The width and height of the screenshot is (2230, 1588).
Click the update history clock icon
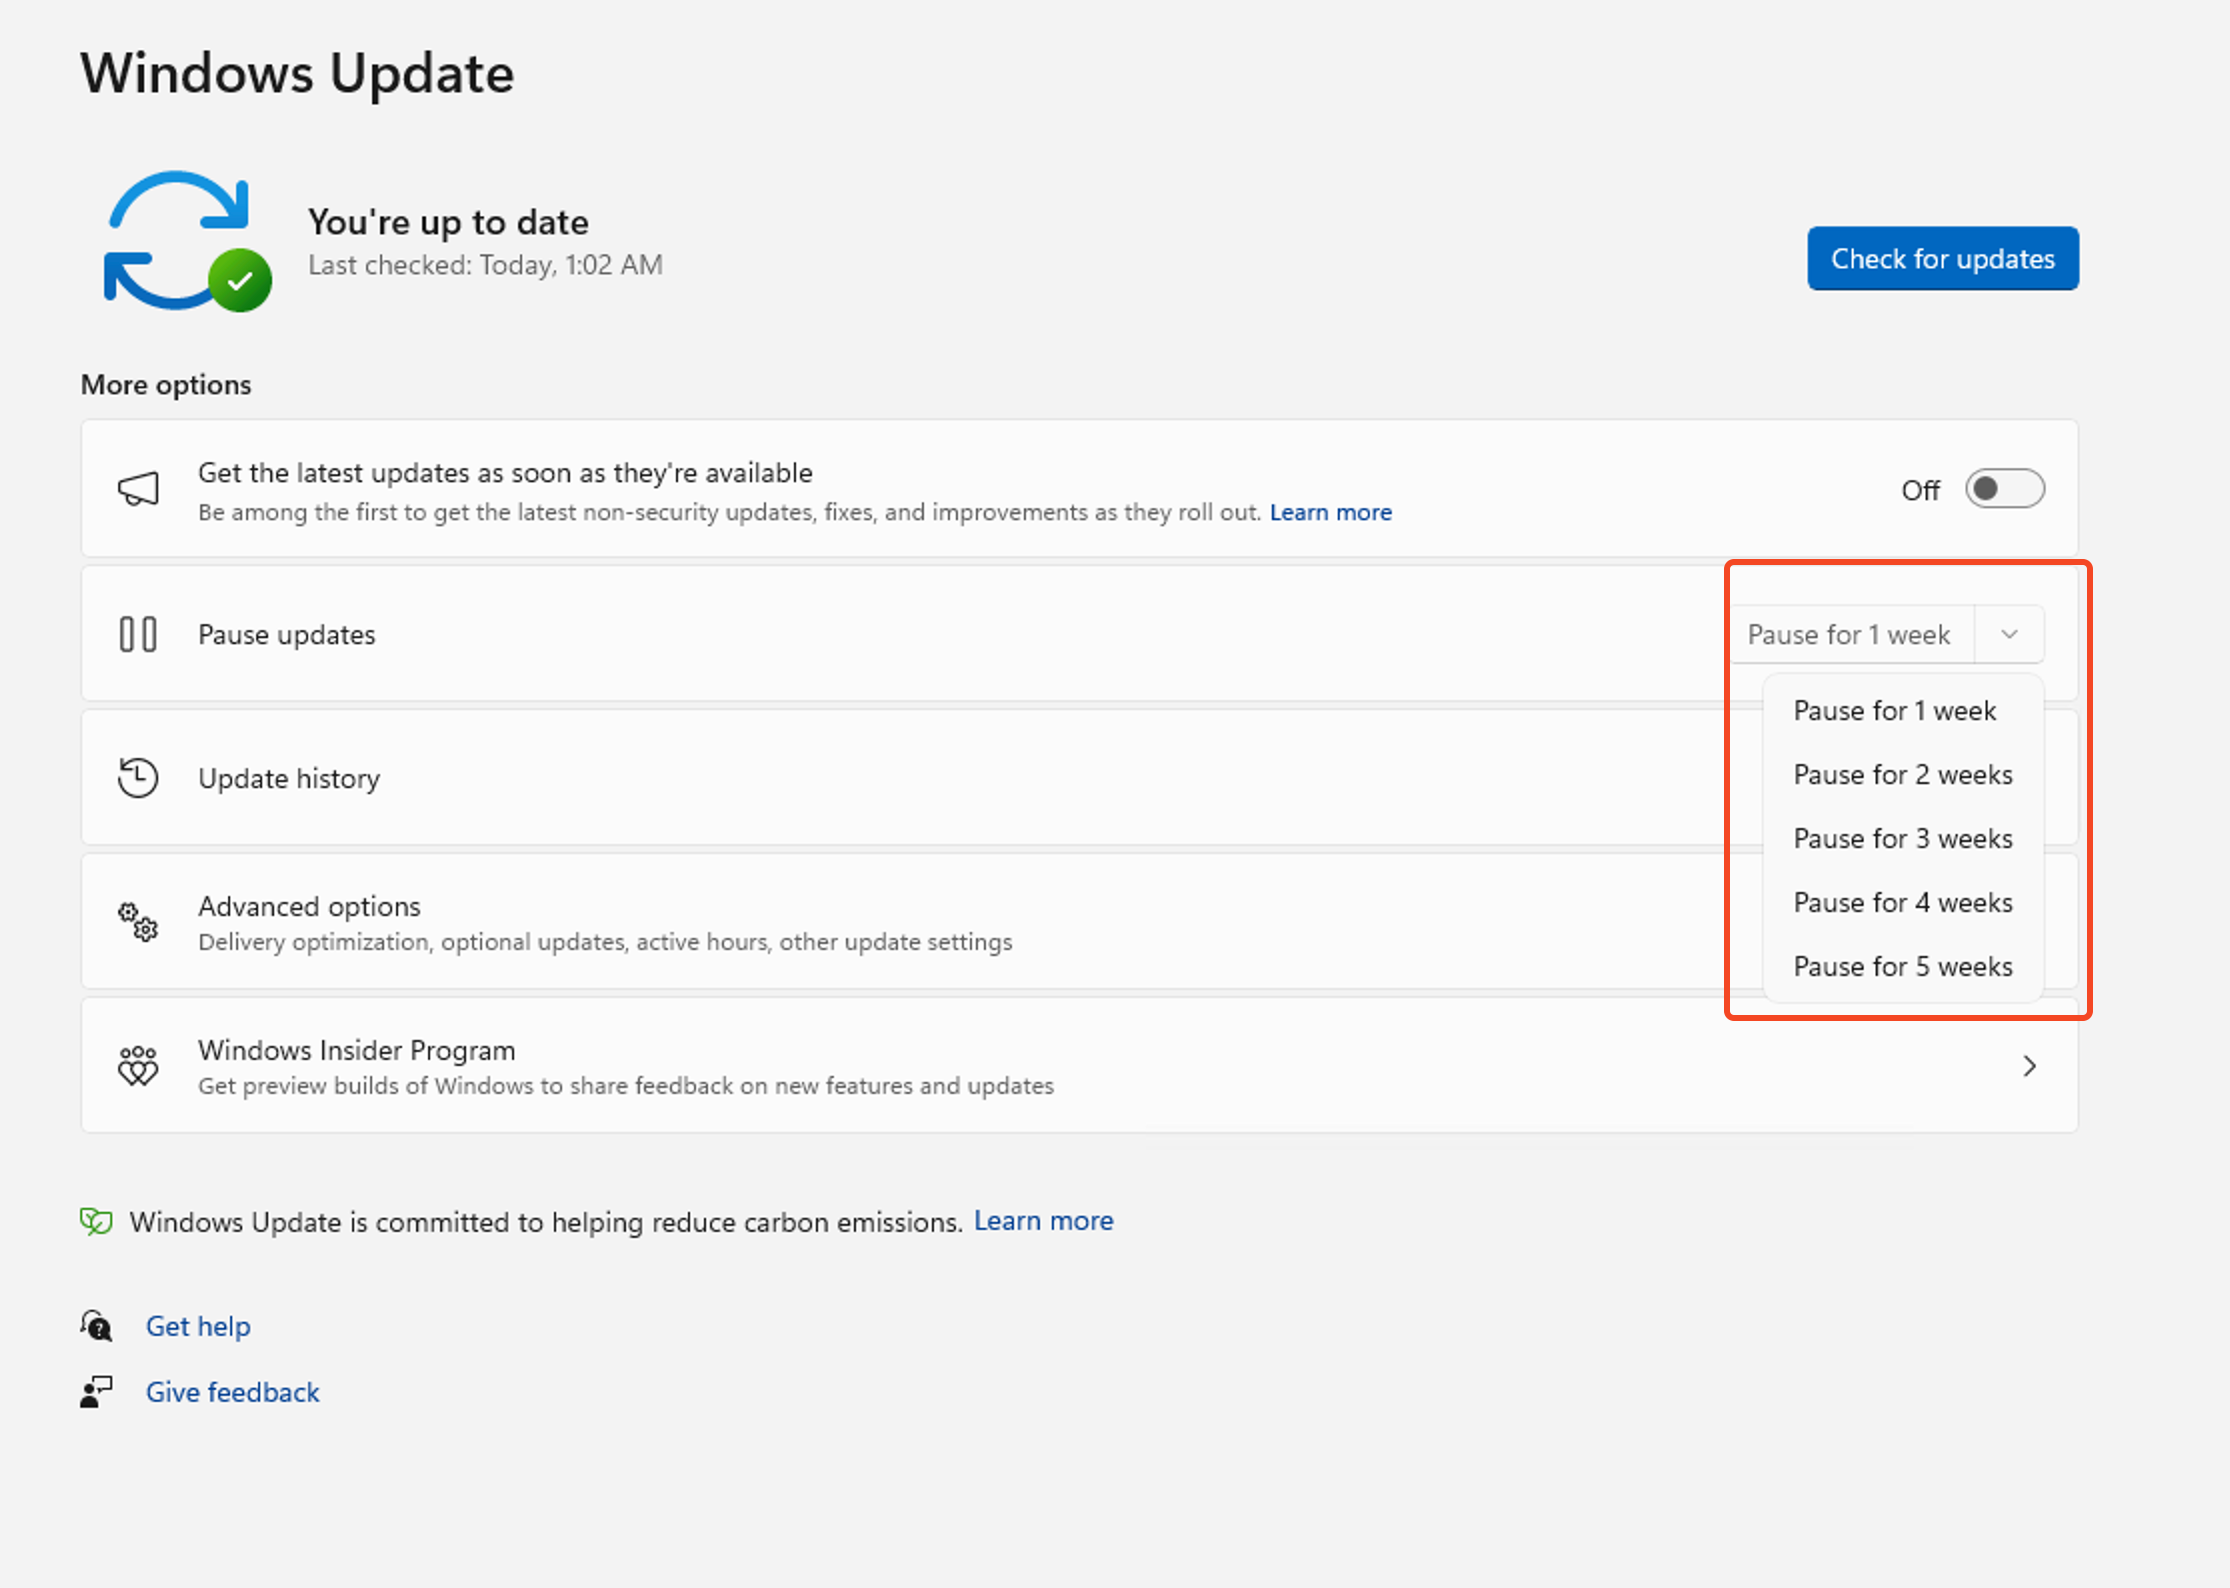[138, 778]
